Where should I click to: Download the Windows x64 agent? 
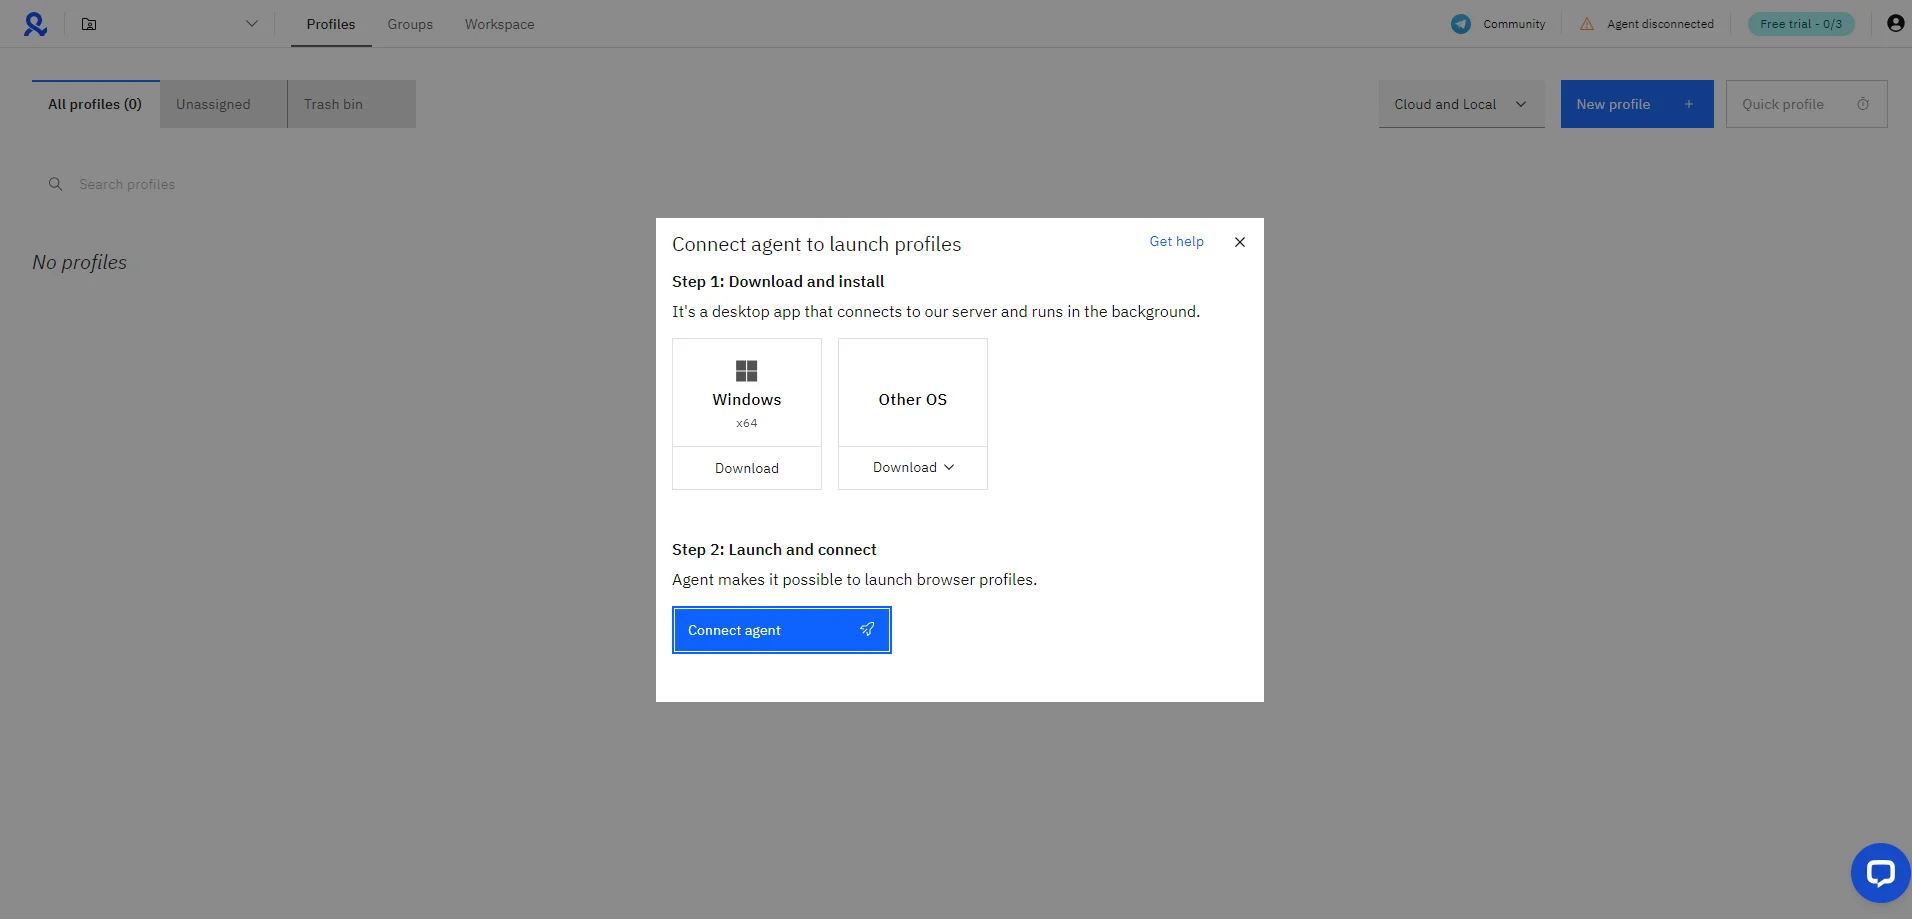click(747, 468)
